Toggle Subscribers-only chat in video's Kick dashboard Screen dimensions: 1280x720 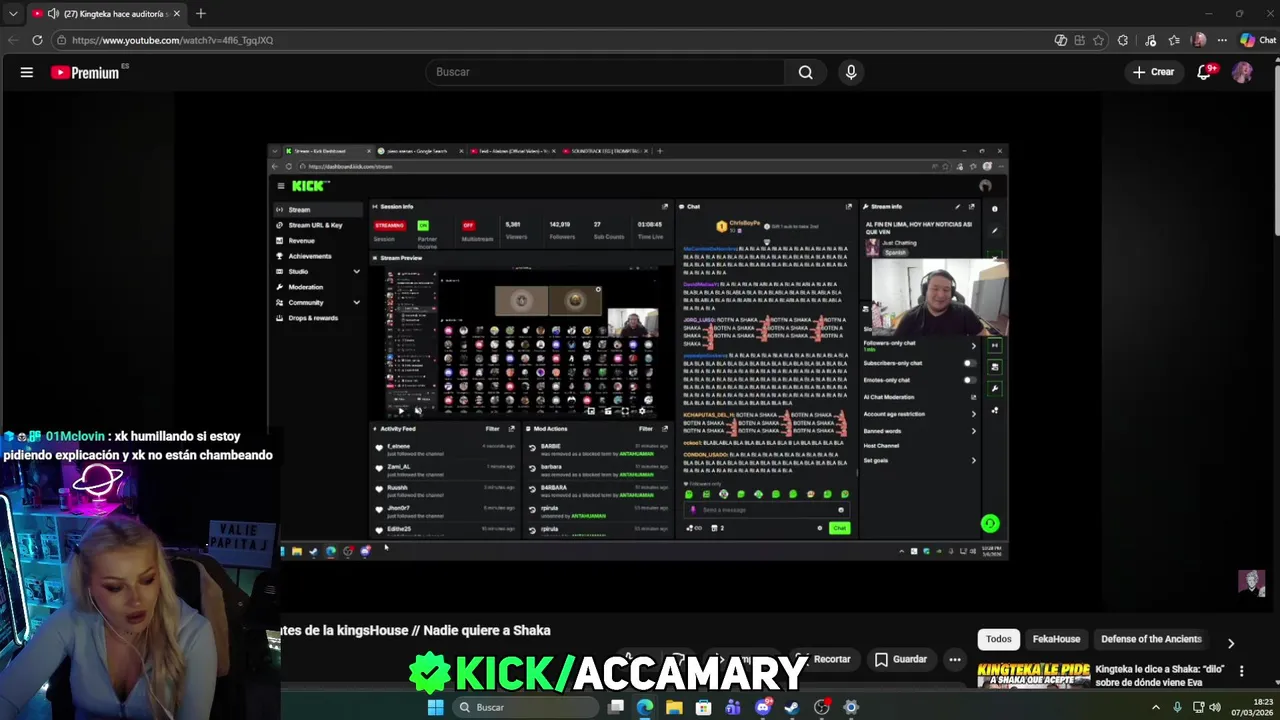point(969,363)
